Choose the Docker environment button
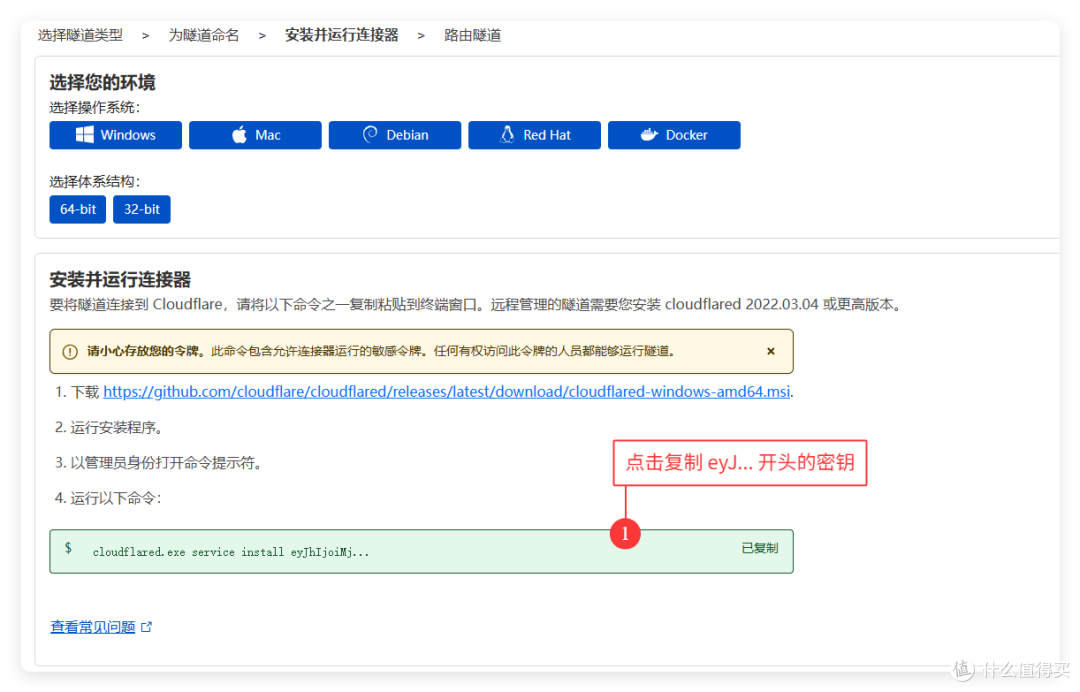The width and height of the screenshot is (1080, 692). [x=674, y=135]
